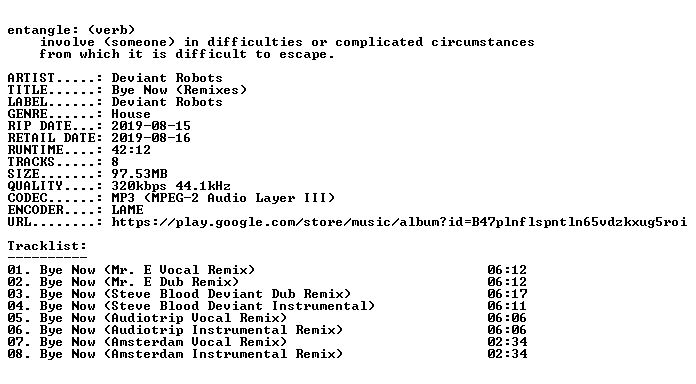Viewport: 696px width, 384px height.
Task: Click the runtime value 42:12
Action: click(131, 150)
